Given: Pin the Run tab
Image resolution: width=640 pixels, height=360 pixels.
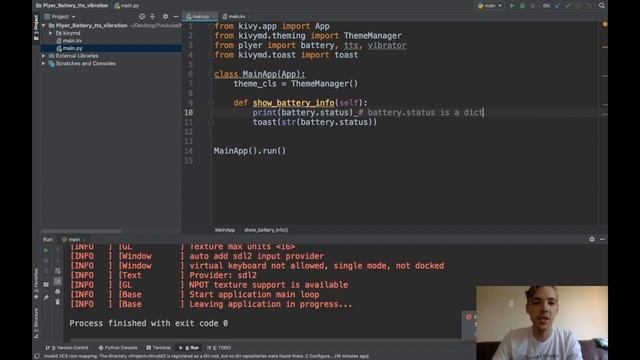Looking at the screenshot, I should click(x=46, y=298).
